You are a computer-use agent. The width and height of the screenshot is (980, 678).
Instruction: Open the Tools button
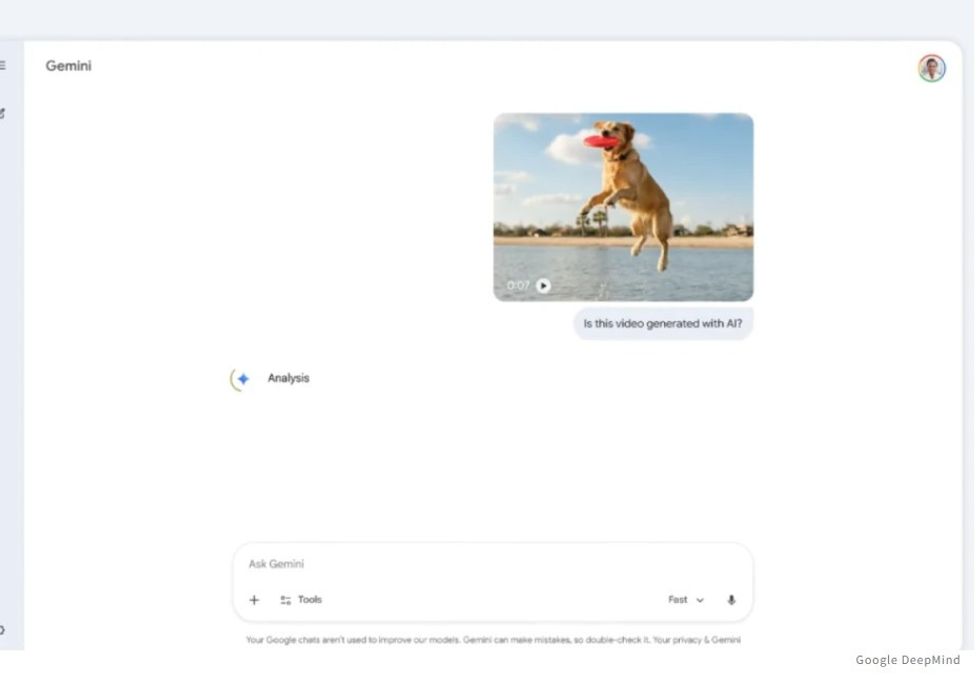301,600
